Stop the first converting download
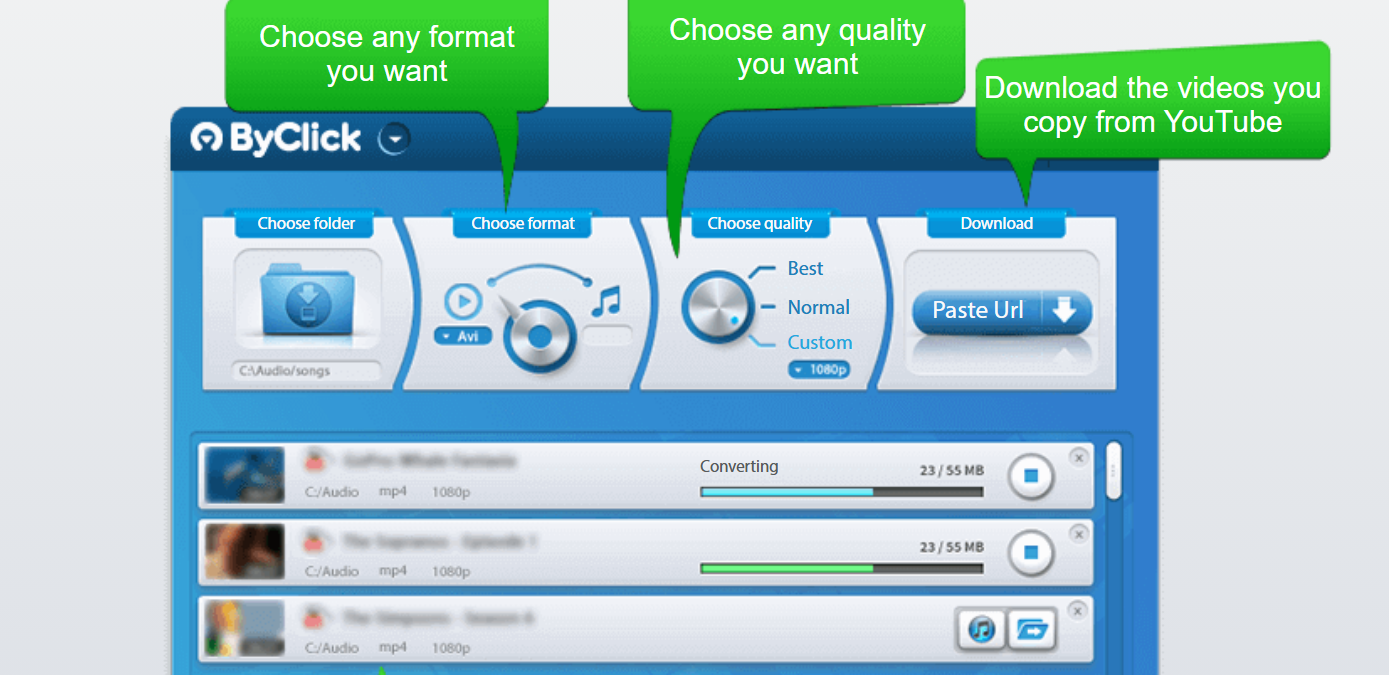This screenshot has width=1389, height=675. pos(1032,477)
